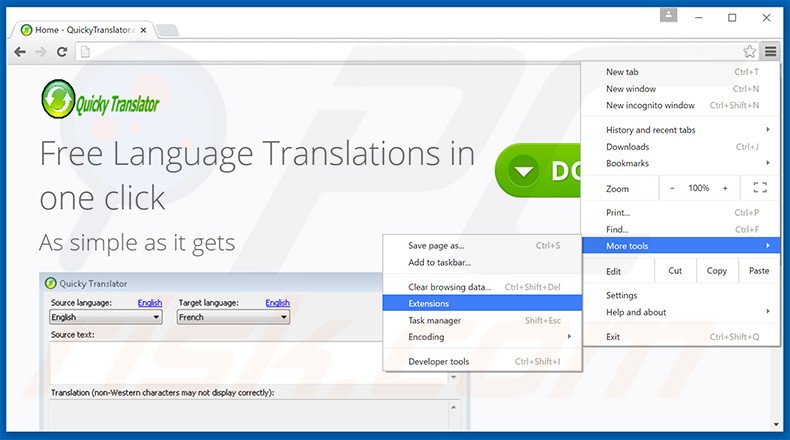Enter fullscreen via zoom fullscreen icon
The height and width of the screenshot is (440, 790).
[760, 188]
